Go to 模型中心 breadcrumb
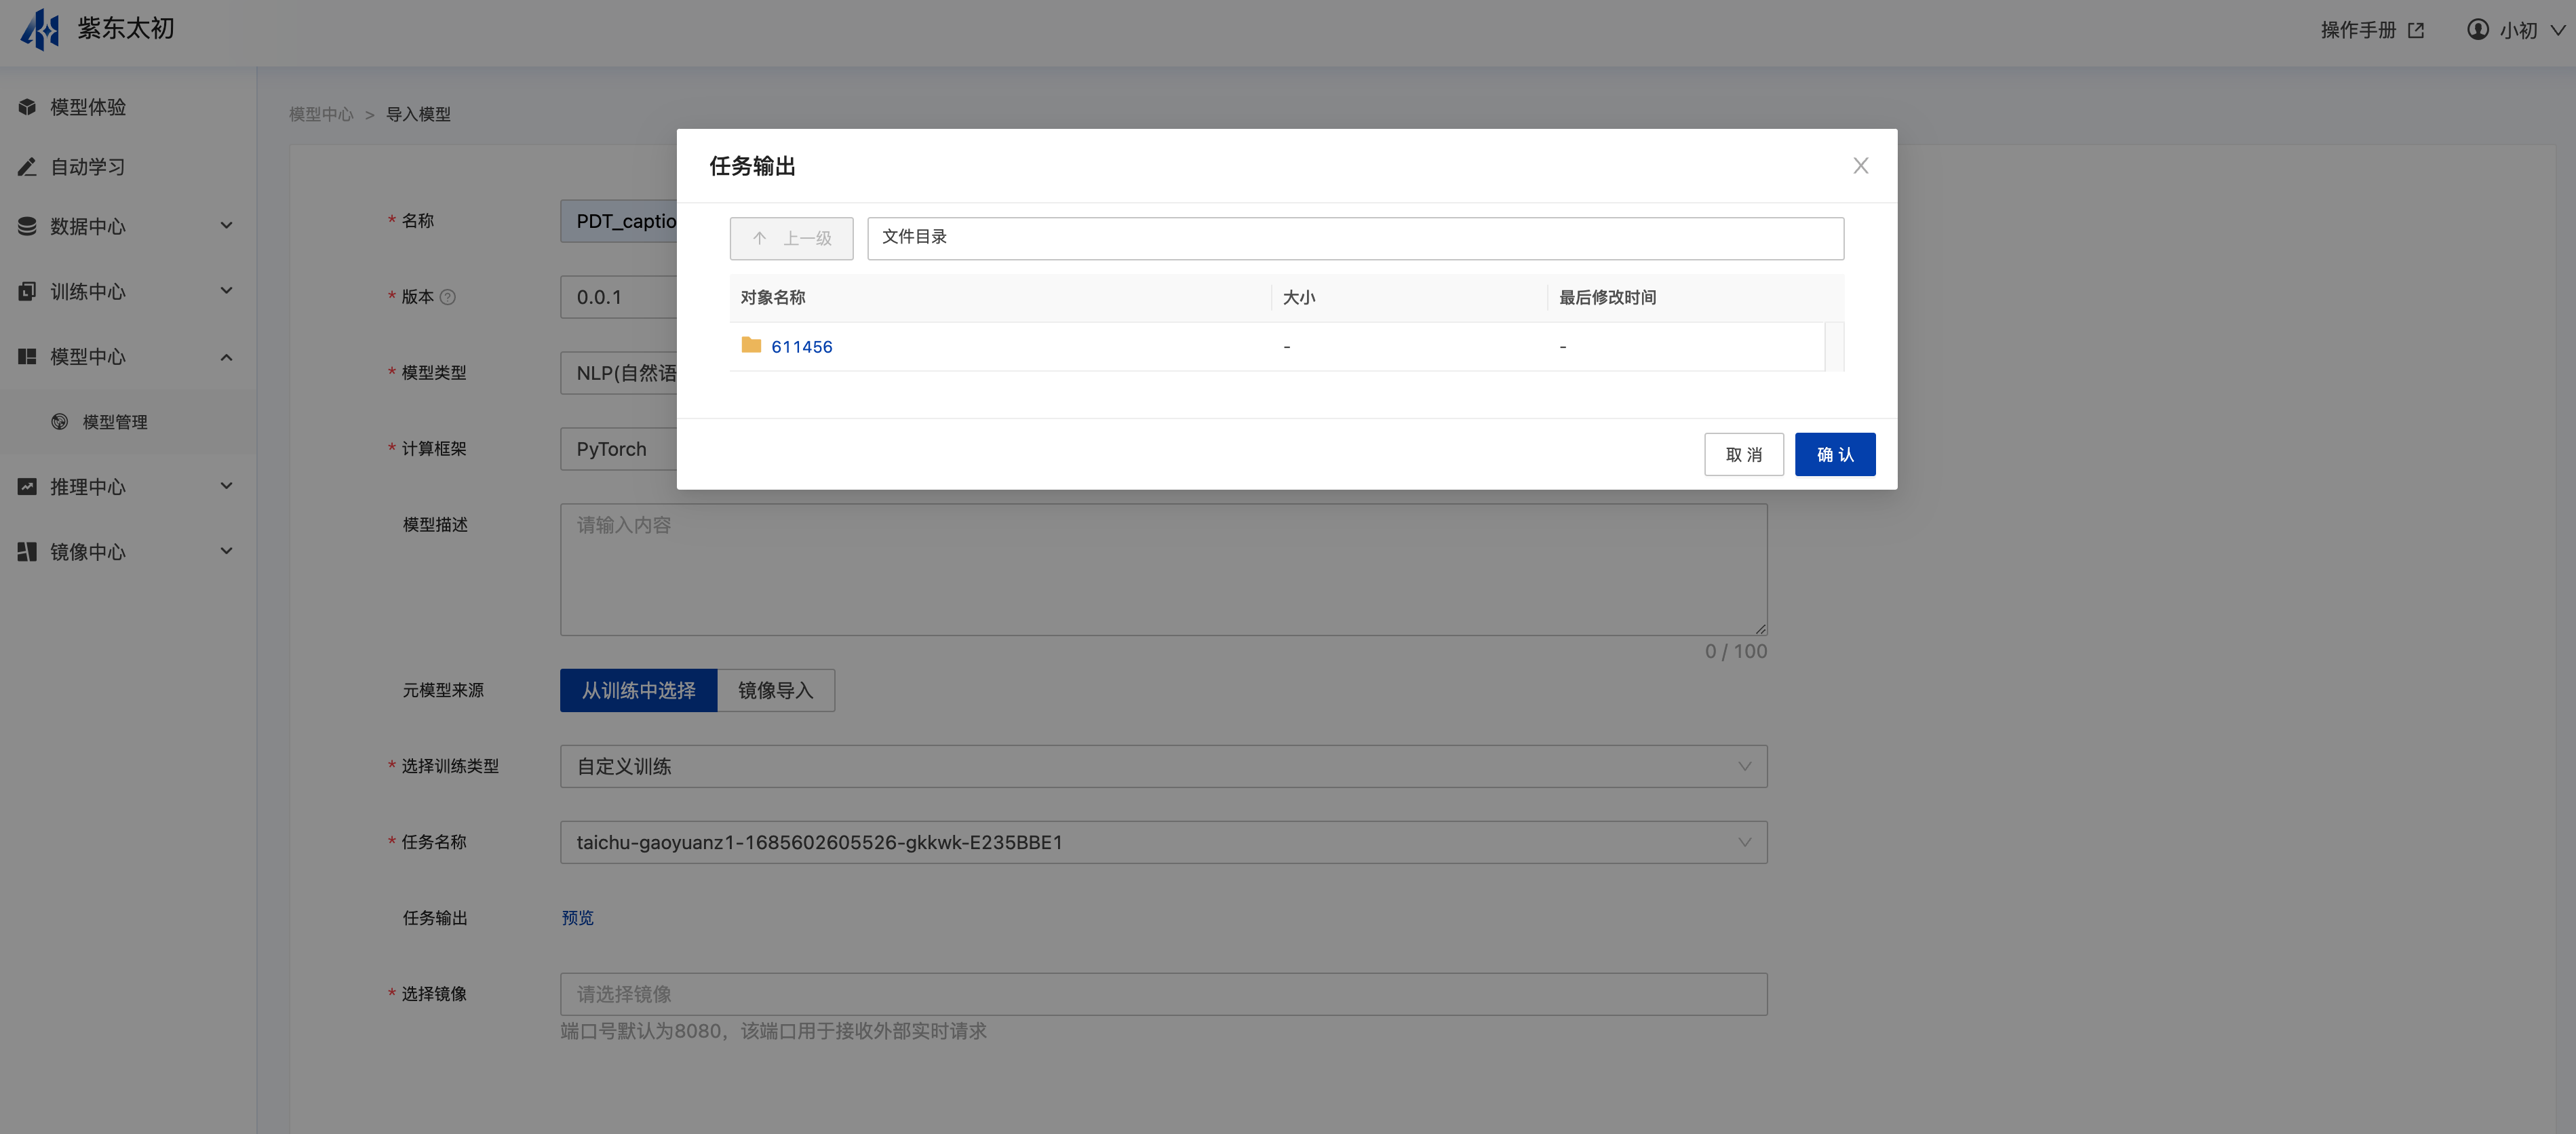The height and width of the screenshot is (1134, 2576). pyautogui.click(x=321, y=114)
